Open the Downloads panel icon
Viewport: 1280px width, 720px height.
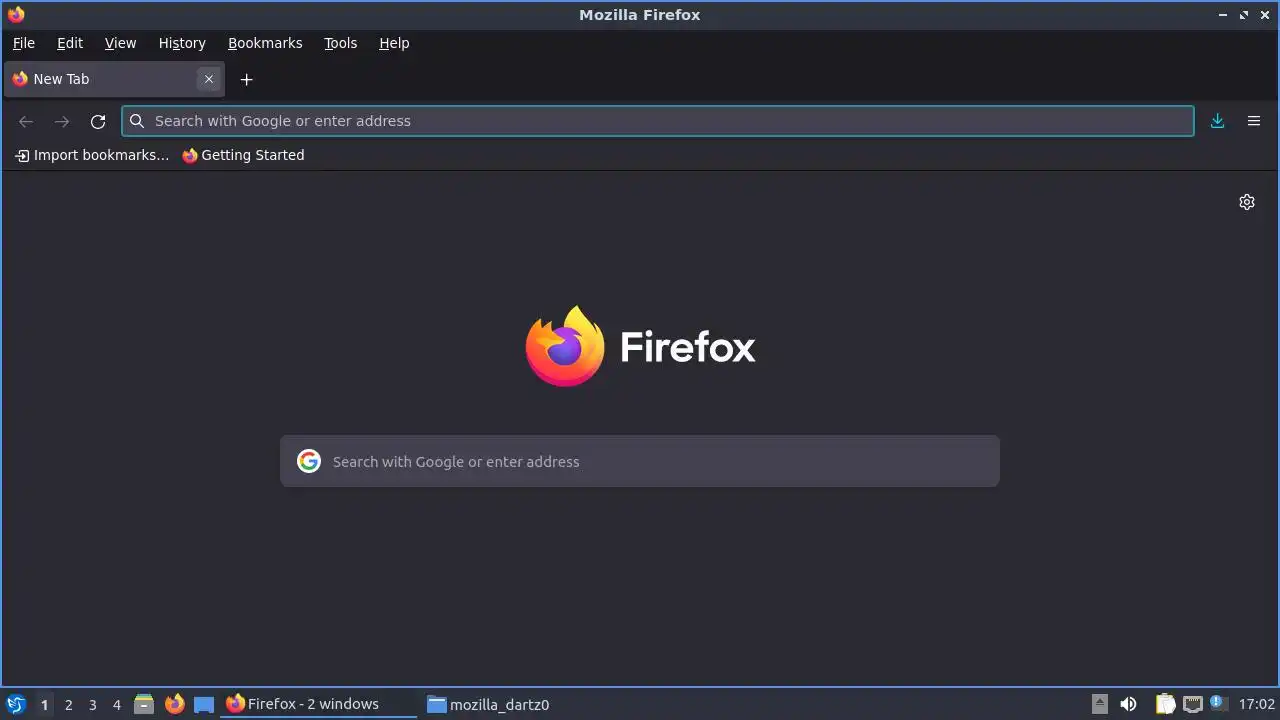tap(1217, 121)
